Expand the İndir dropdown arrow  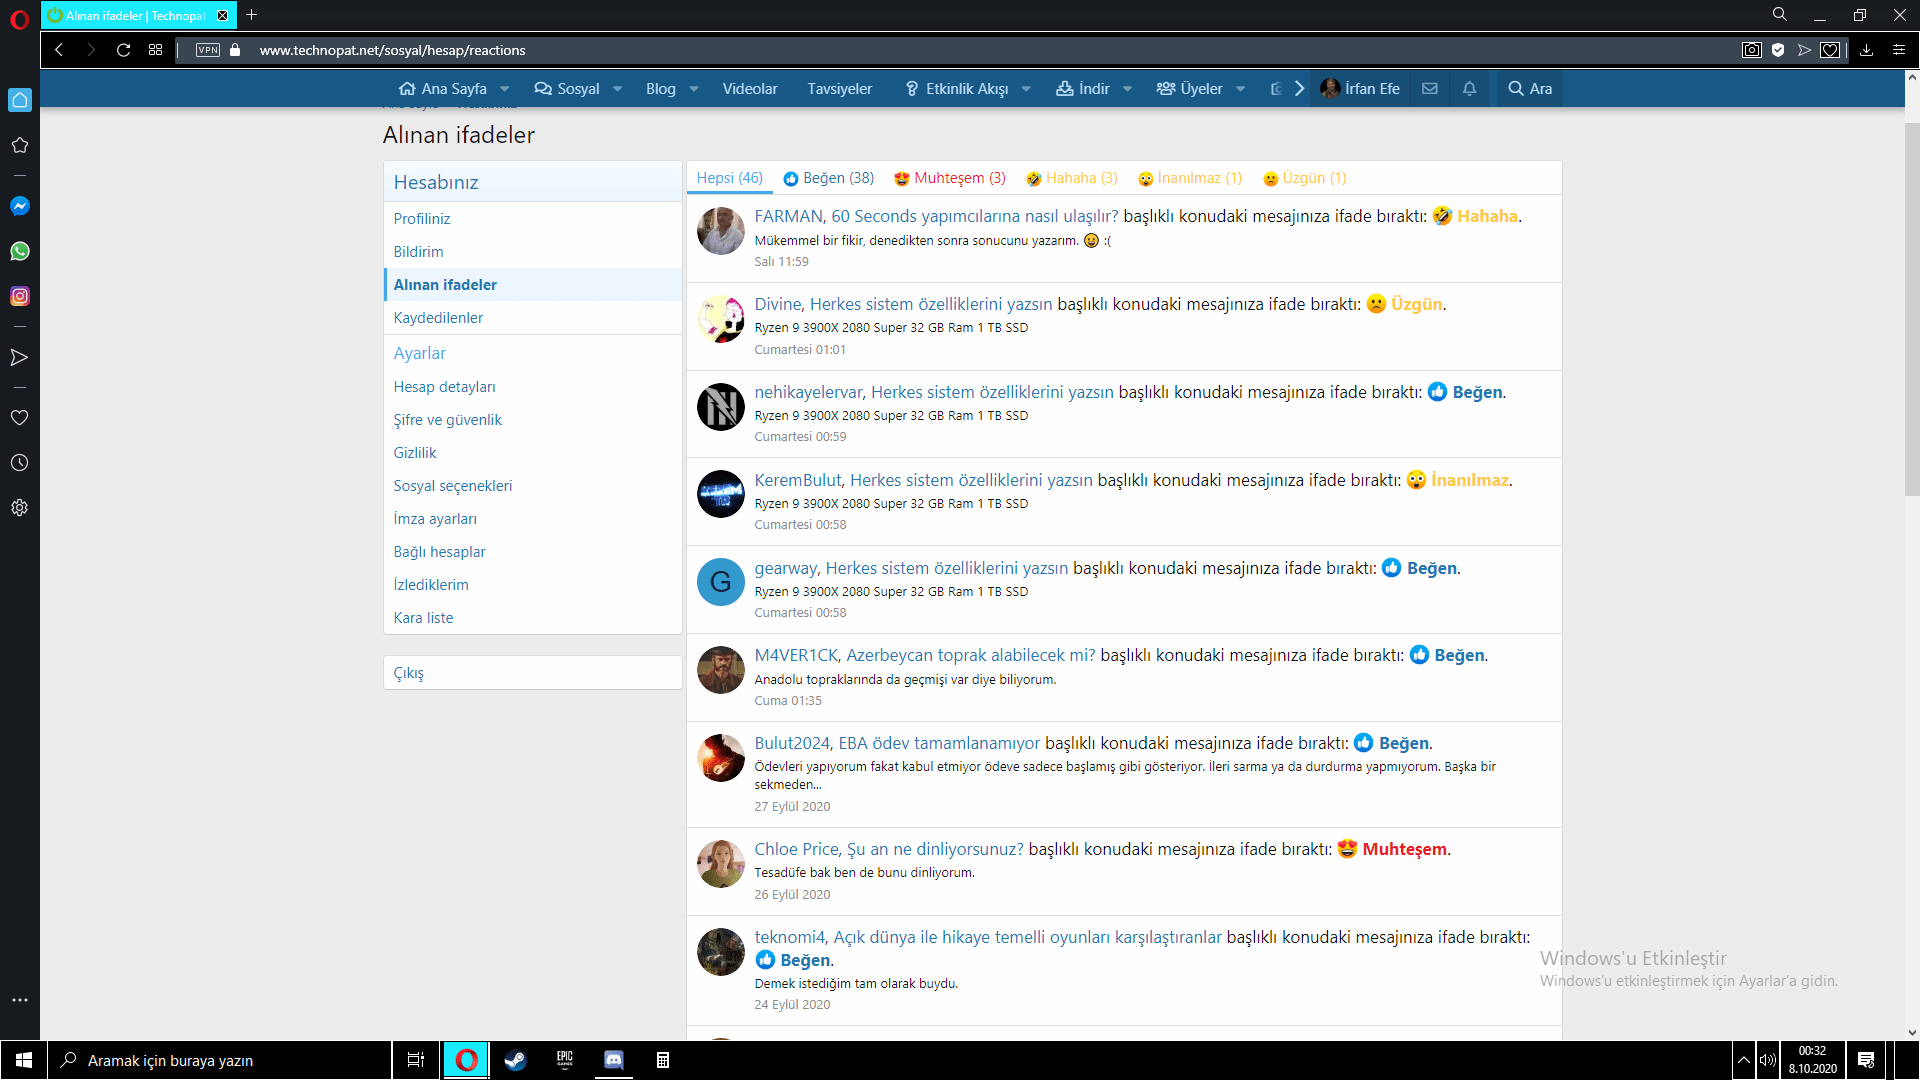(x=1128, y=89)
